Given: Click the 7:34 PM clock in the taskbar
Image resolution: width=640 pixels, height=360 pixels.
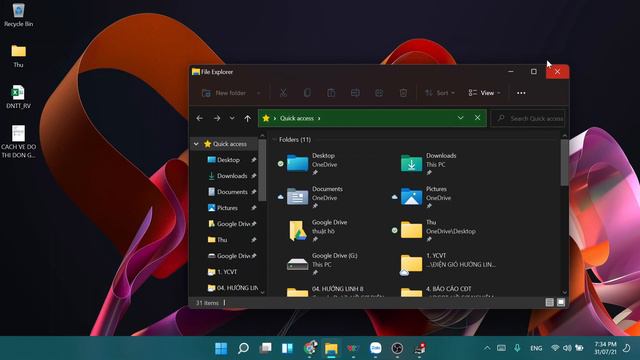Looking at the screenshot, I should click(x=605, y=344).
